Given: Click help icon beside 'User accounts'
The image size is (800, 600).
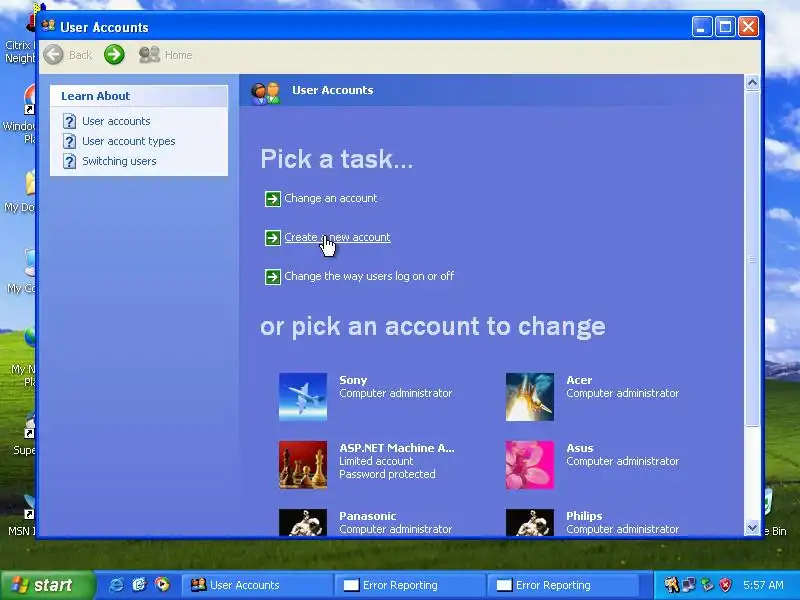Looking at the screenshot, I should 69,121.
